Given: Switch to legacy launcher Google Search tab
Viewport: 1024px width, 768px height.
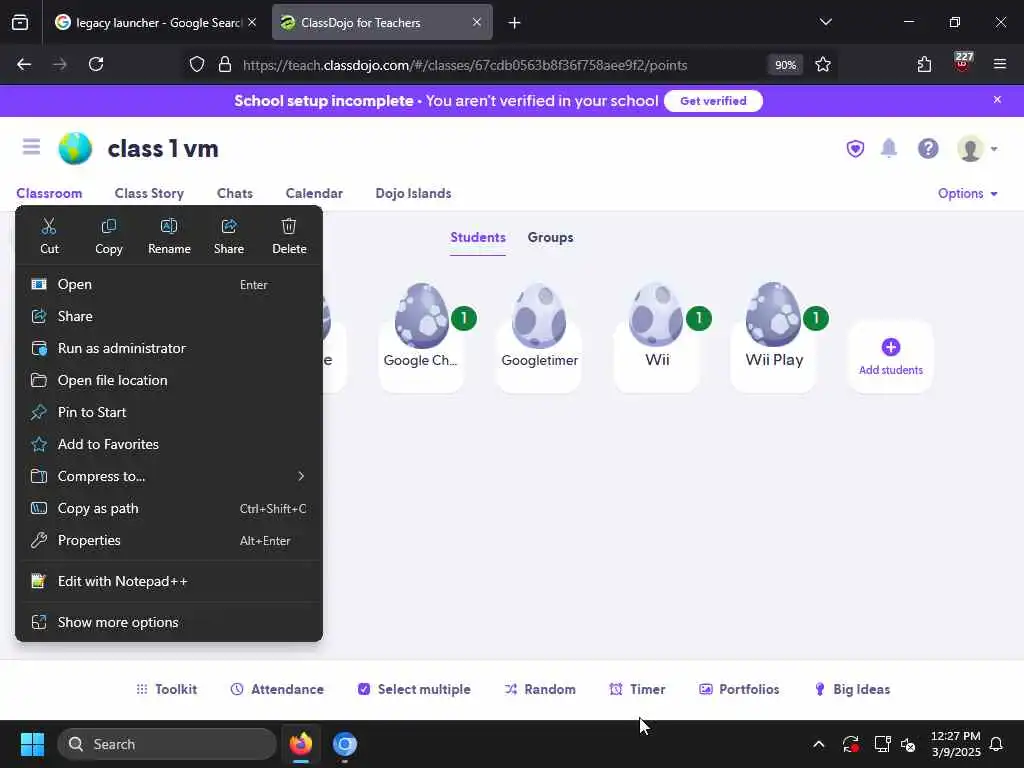Looking at the screenshot, I should coord(155,23).
